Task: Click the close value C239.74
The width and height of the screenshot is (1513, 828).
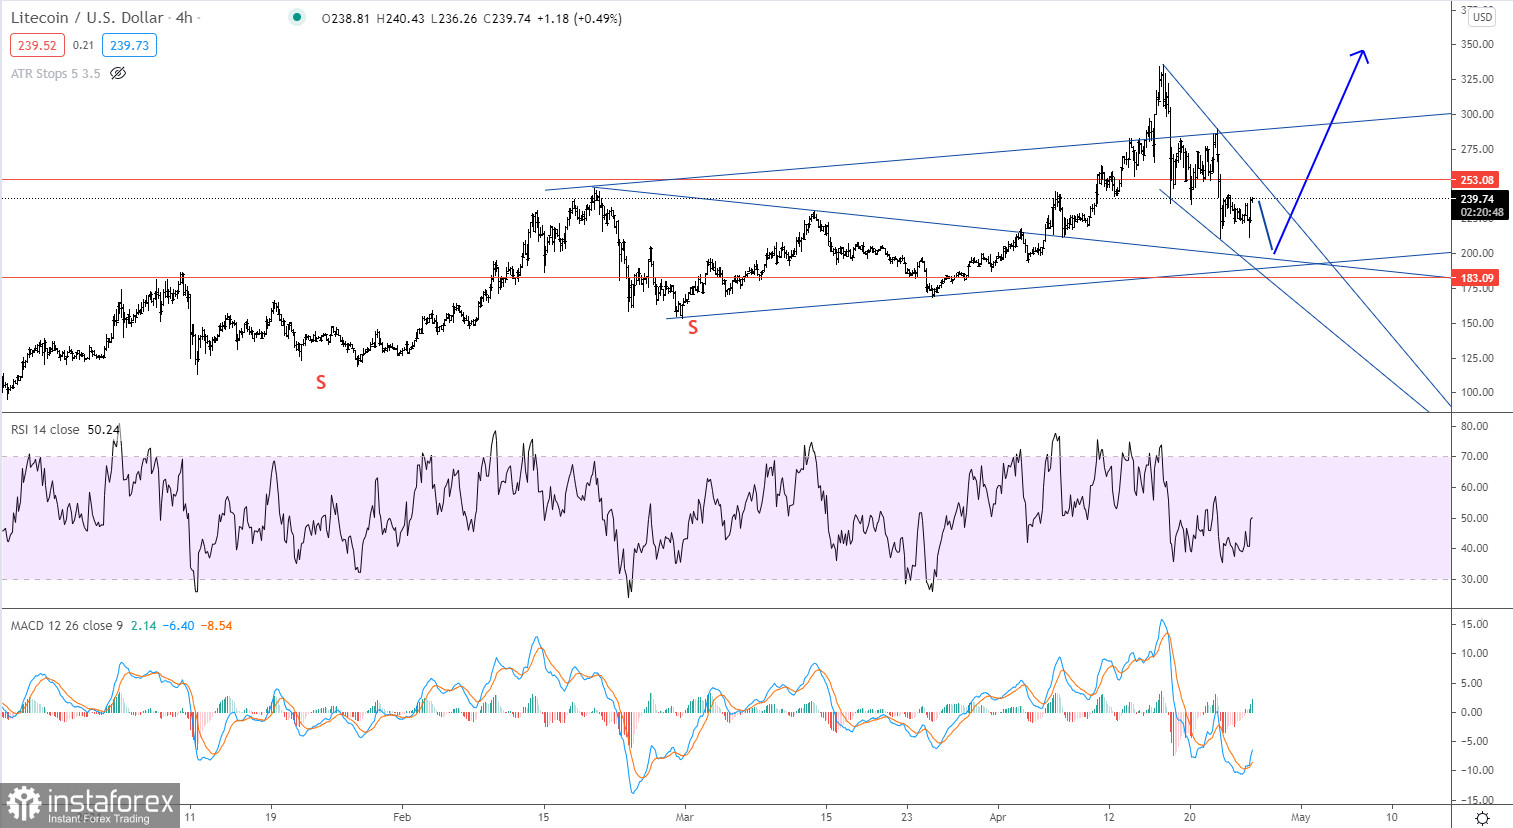Action: (x=507, y=18)
